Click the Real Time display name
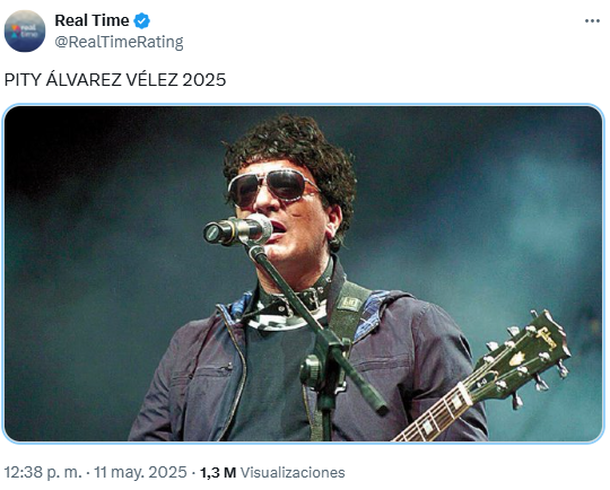The height and width of the screenshot is (490, 610). 92,21
